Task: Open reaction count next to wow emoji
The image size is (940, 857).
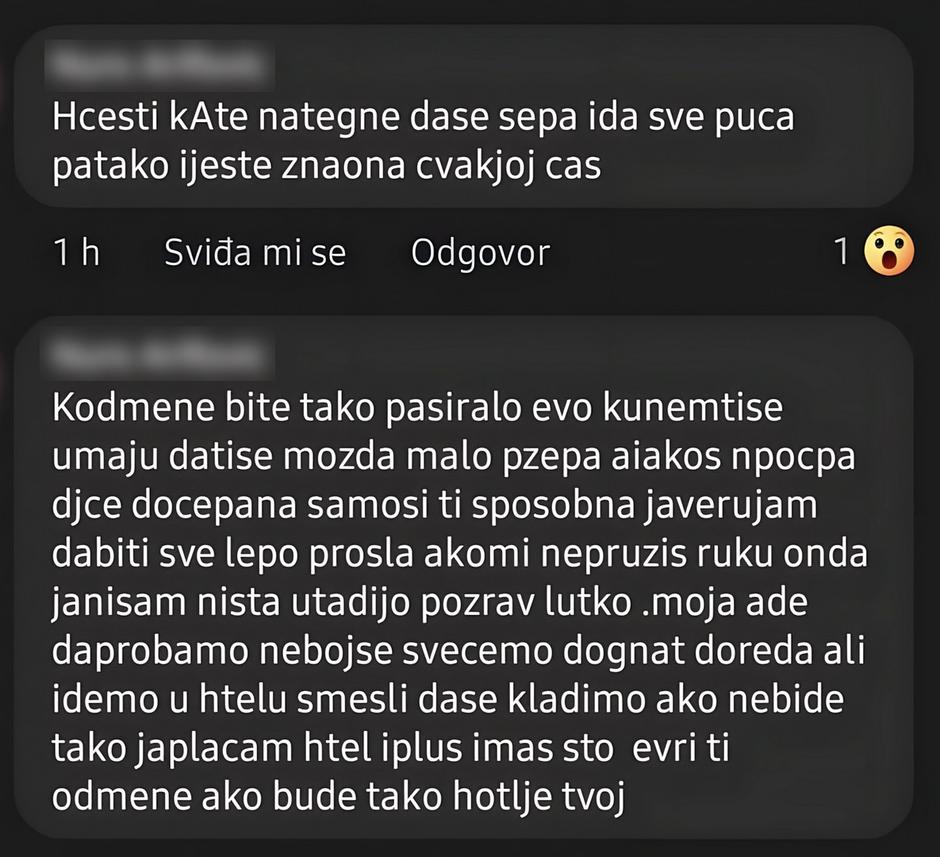Action: (842, 251)
